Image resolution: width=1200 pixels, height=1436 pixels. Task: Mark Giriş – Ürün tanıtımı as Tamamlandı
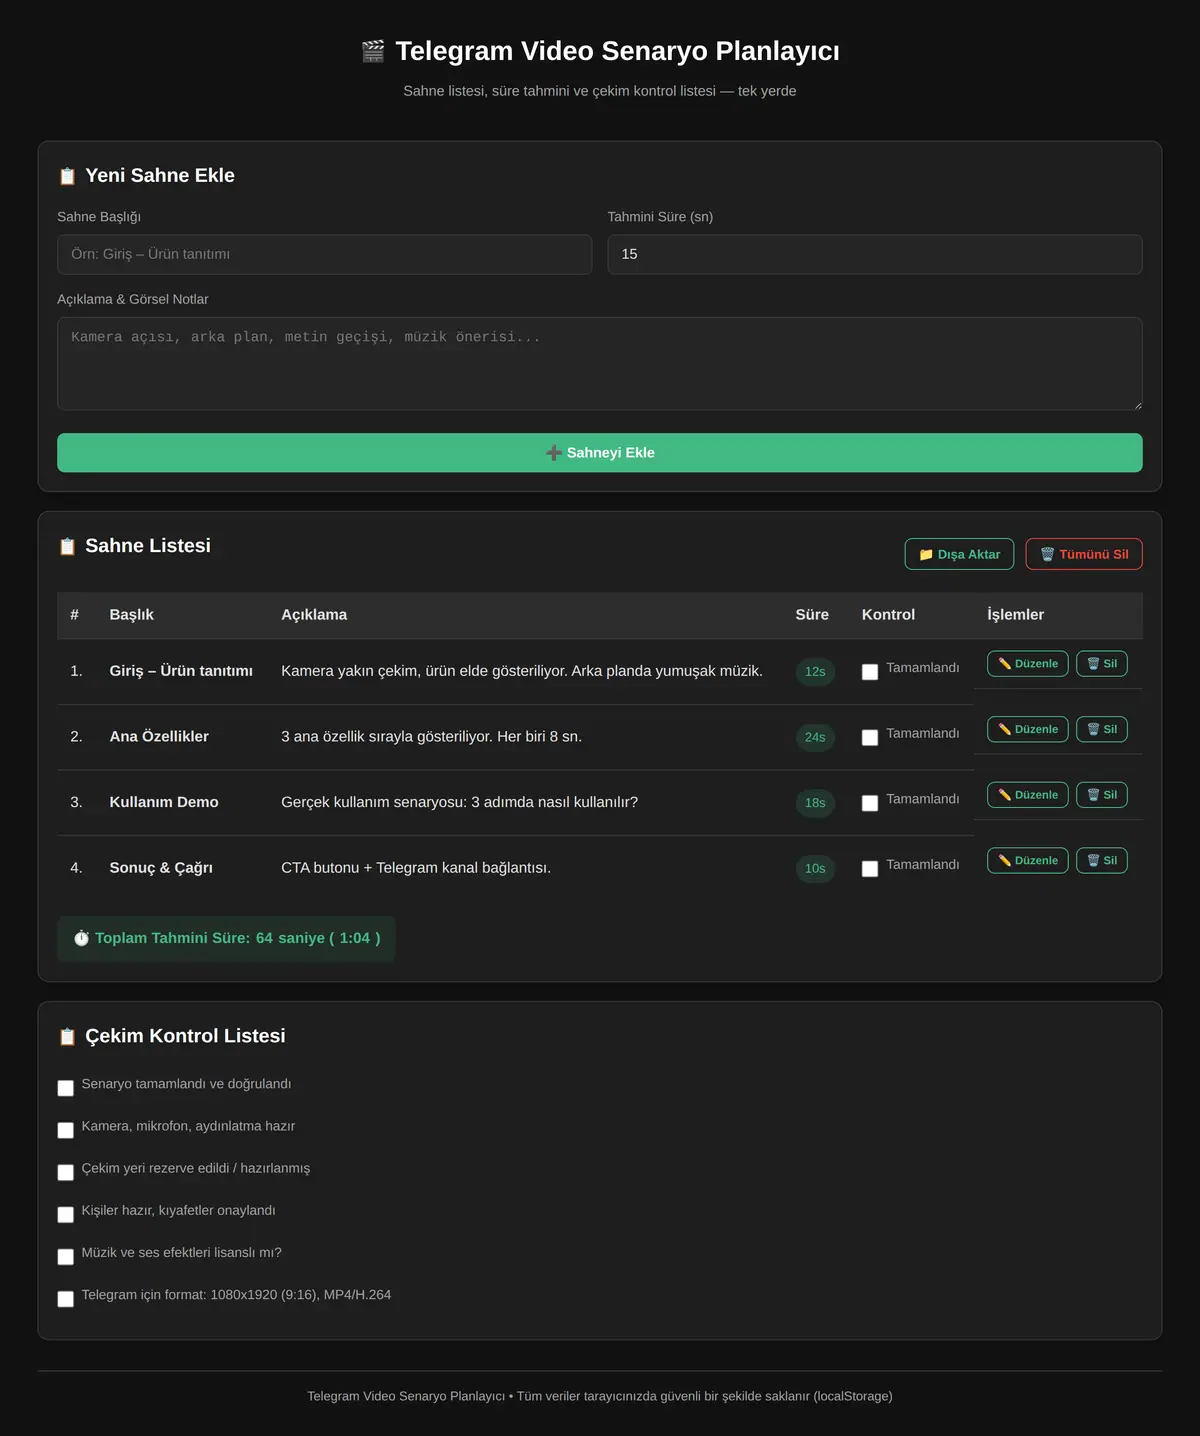(870, 672)
